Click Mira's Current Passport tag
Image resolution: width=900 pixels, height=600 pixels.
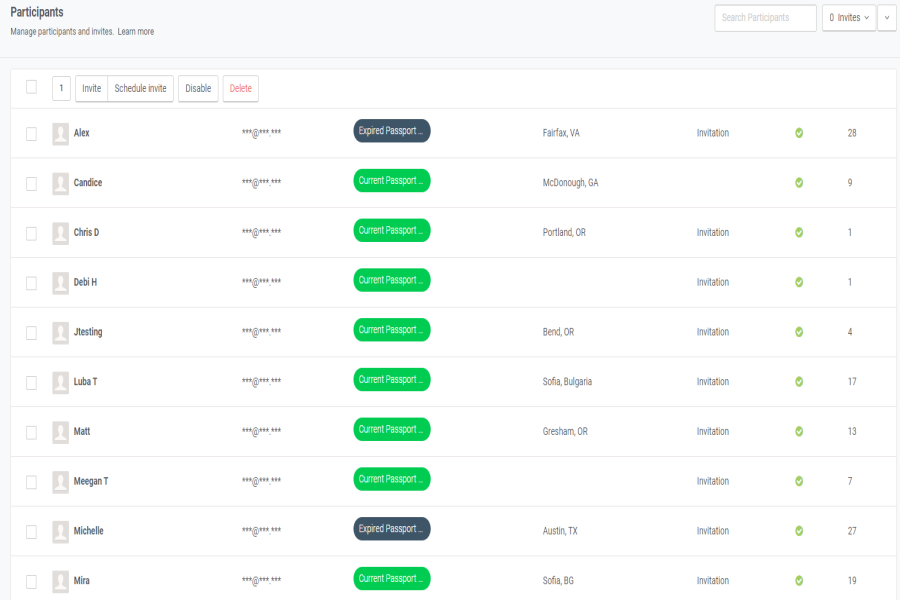[x=392, y=579]
